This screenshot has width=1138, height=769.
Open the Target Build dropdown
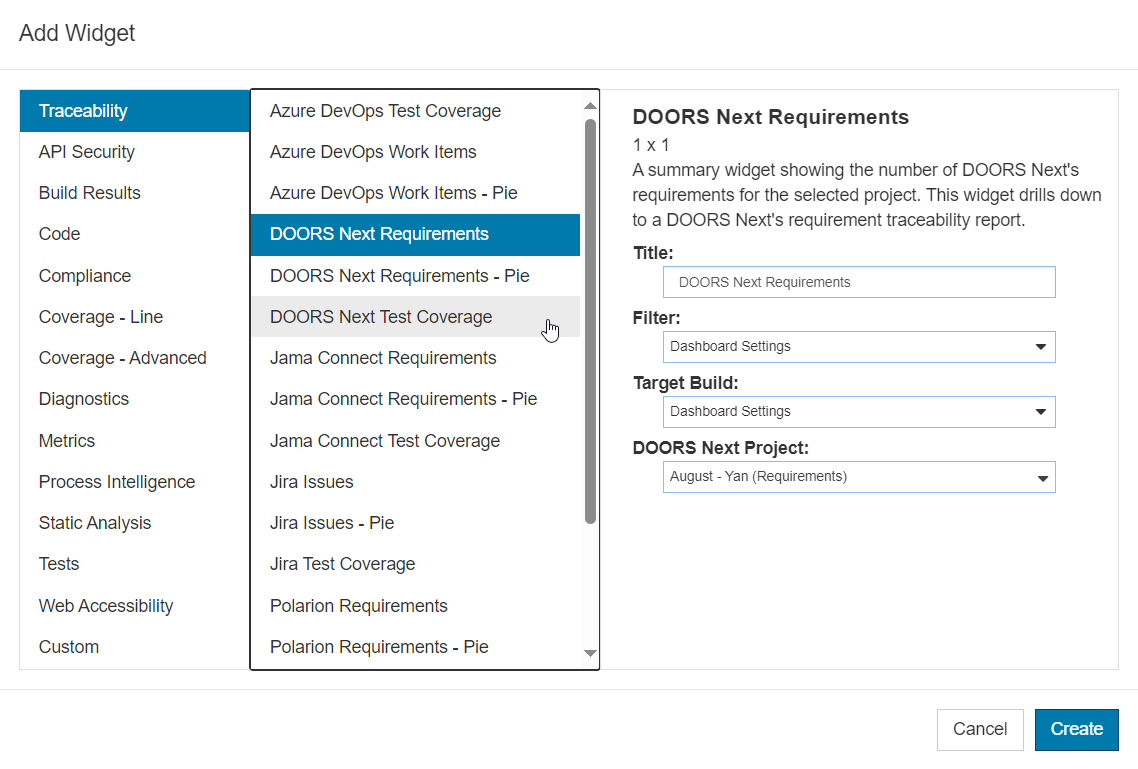point(859,412)
